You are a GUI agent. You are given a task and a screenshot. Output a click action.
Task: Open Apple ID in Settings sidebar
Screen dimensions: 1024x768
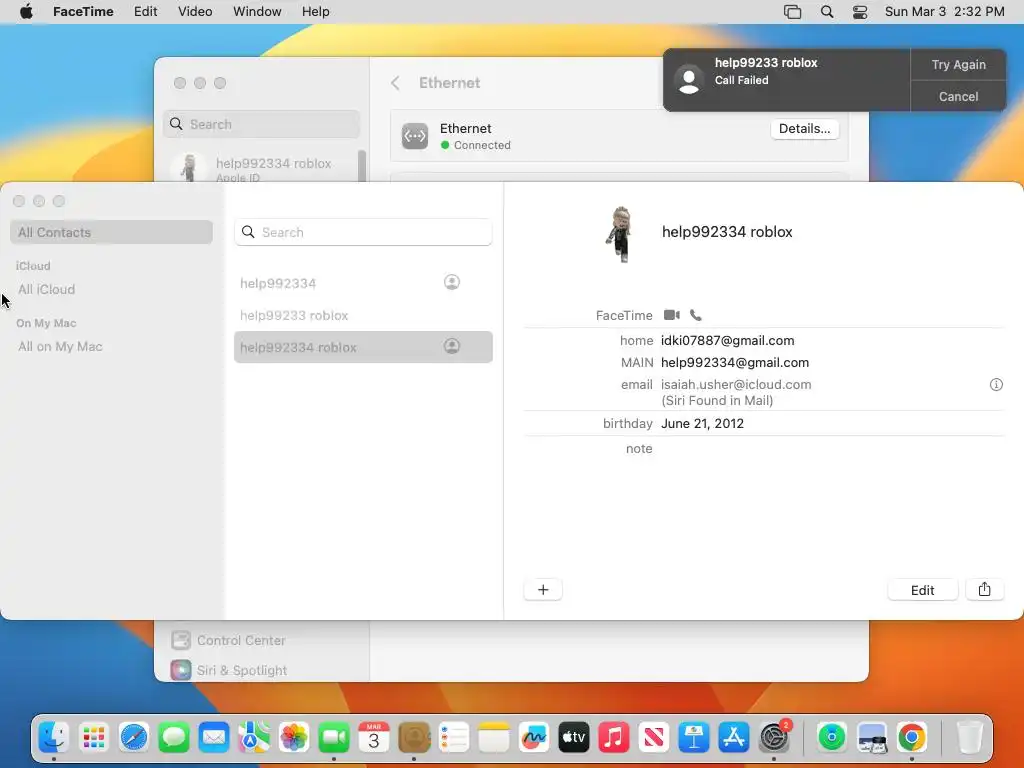click(261, 168)
